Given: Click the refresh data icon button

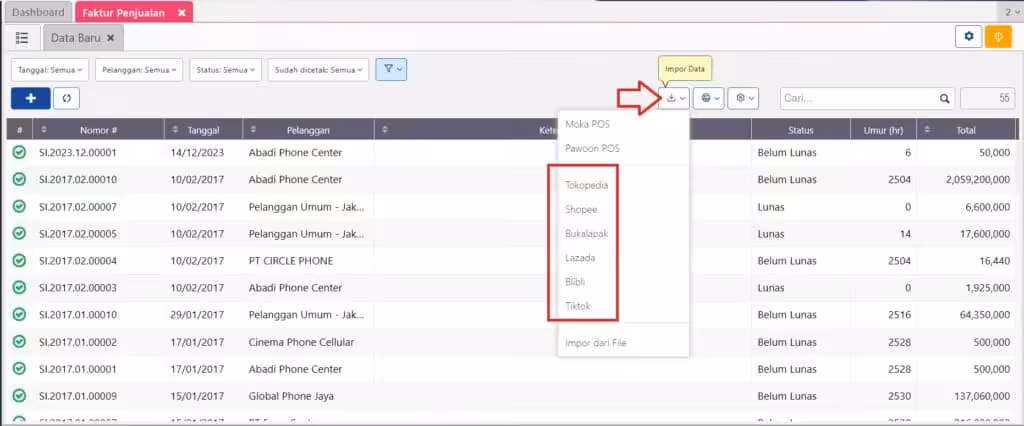Looking at the screenshot, I should pos(66,98).
